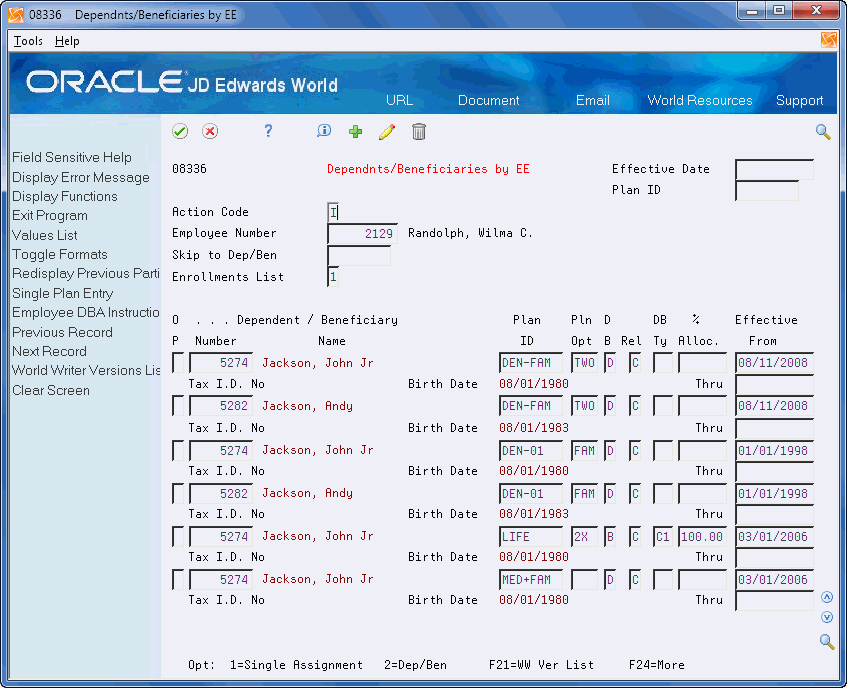Click Clear Screen in sidebar
The width and height of the screenshot is (847, 688).
pos(51,390)
